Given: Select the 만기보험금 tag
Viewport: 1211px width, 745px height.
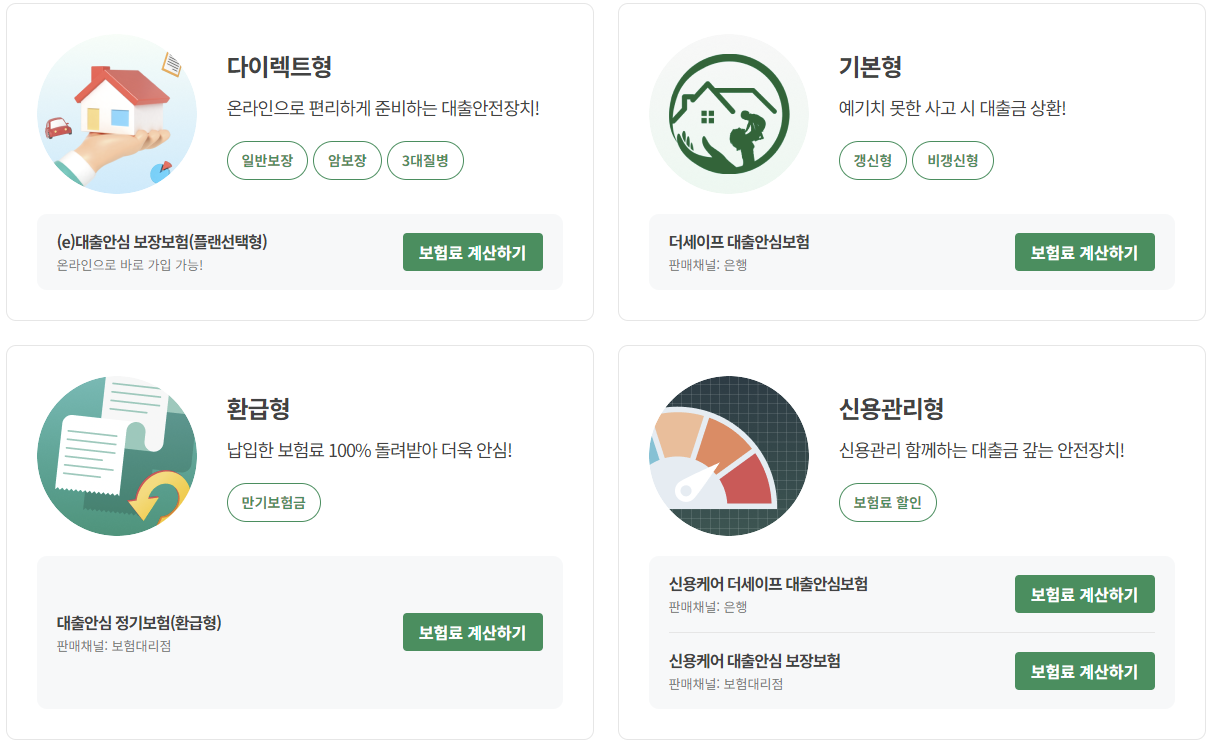Looking at the screenshot, I should [x=273, y=503].
